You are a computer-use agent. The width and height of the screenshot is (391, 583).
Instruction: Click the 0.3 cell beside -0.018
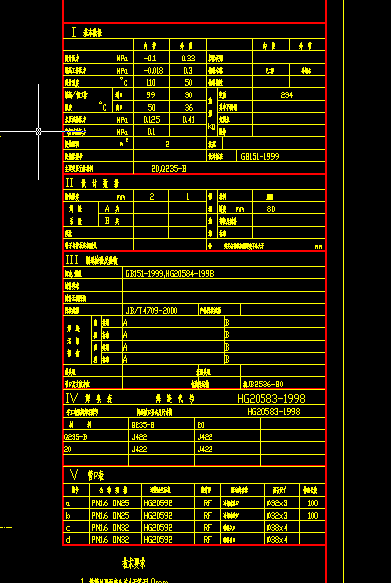[x=188, y=71]
